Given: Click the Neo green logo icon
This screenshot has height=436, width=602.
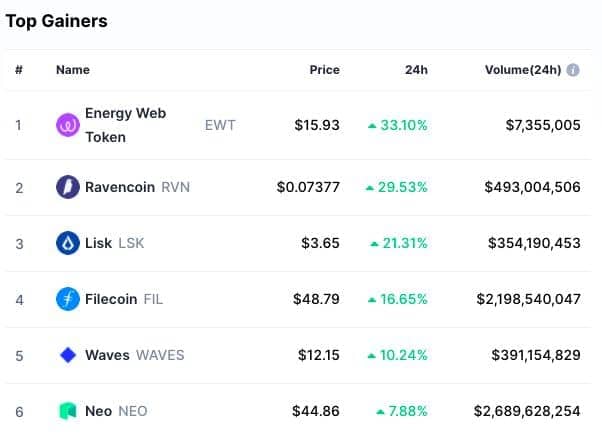Looking at the screenshot, I should pos(68,411).
